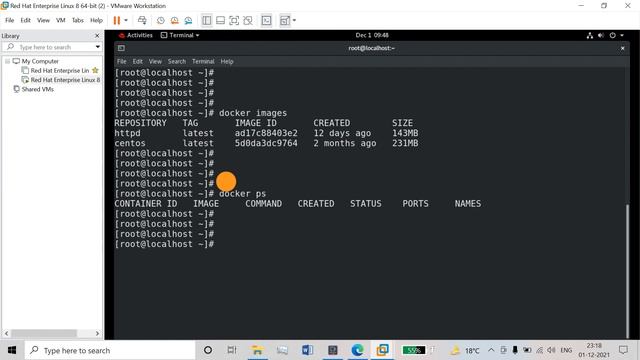Open Microsoft Word from the taskbar
The image size is (640, 360).
(307, 350)
